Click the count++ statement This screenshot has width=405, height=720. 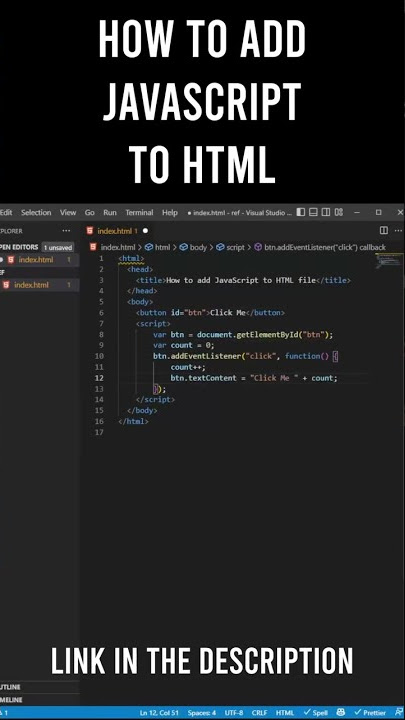[x=188, y=367]
